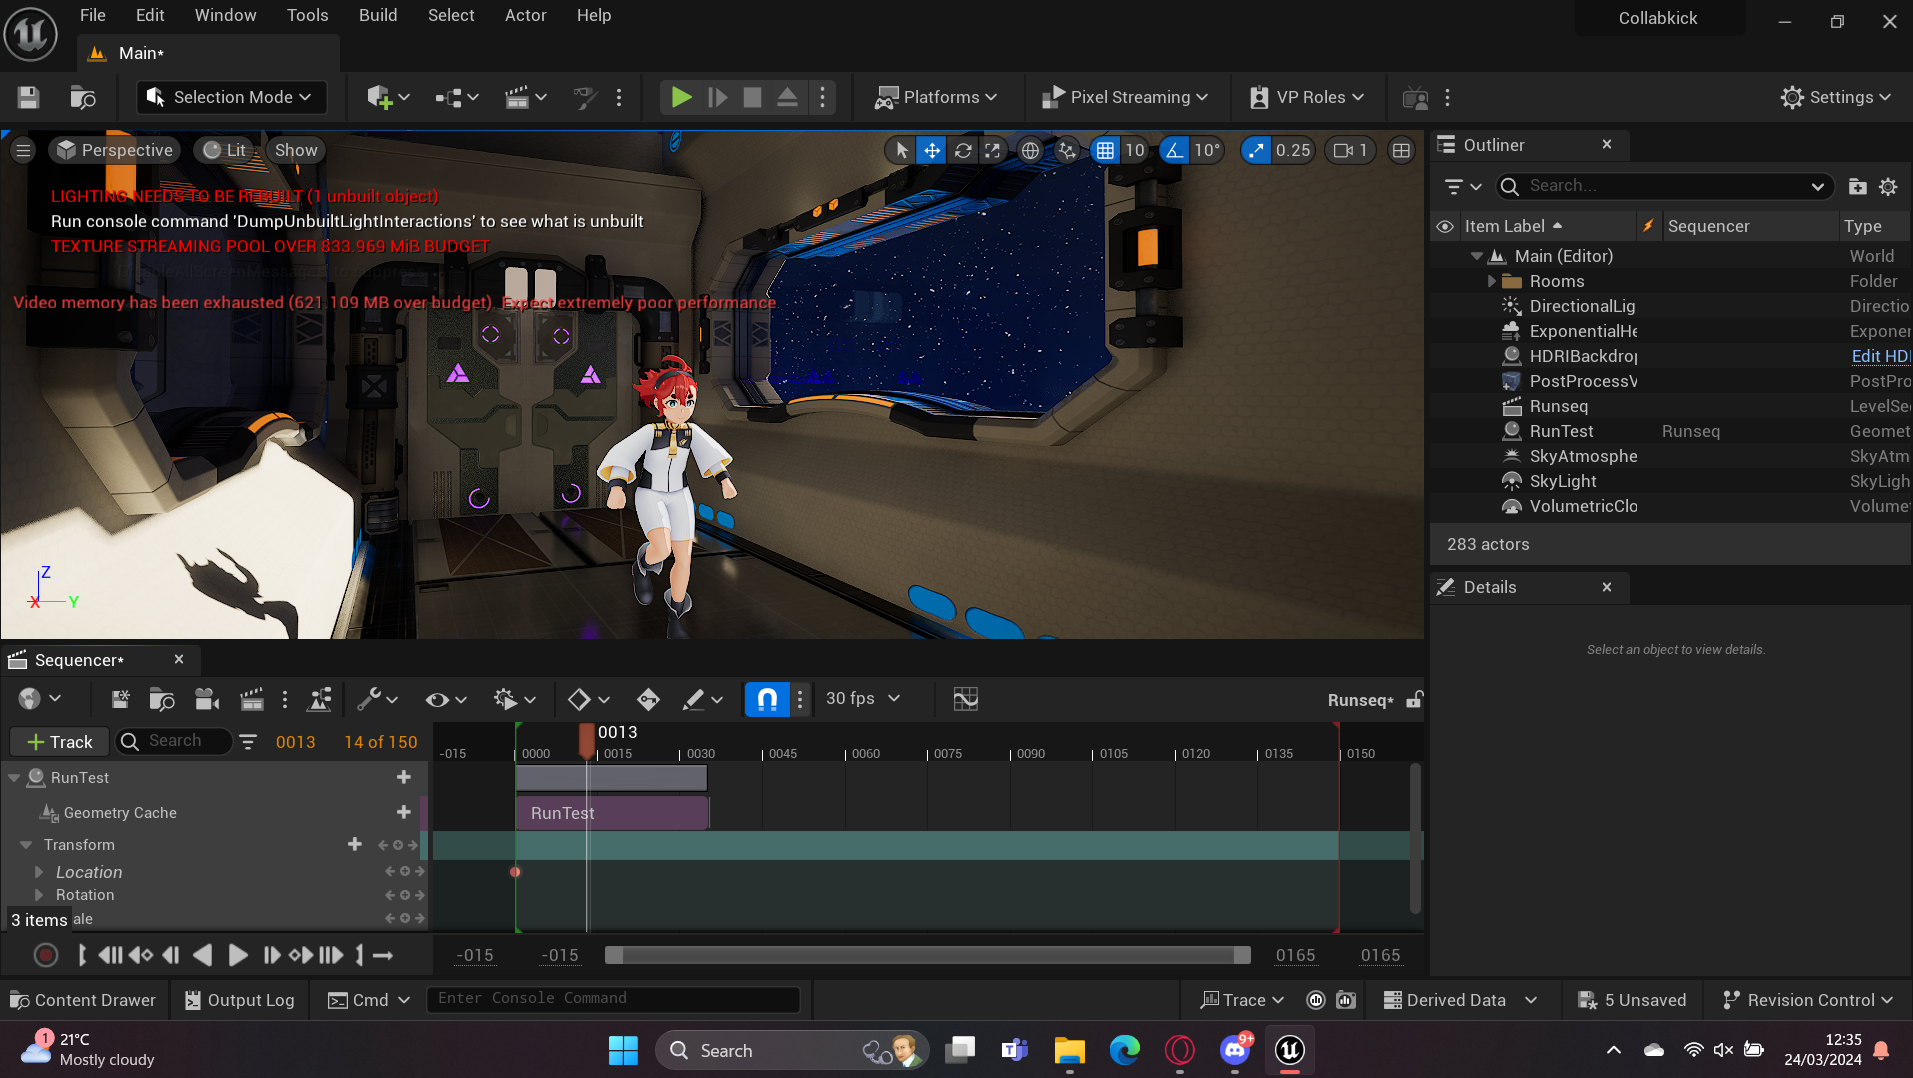Open camera speed setting showing 1

1350,150
